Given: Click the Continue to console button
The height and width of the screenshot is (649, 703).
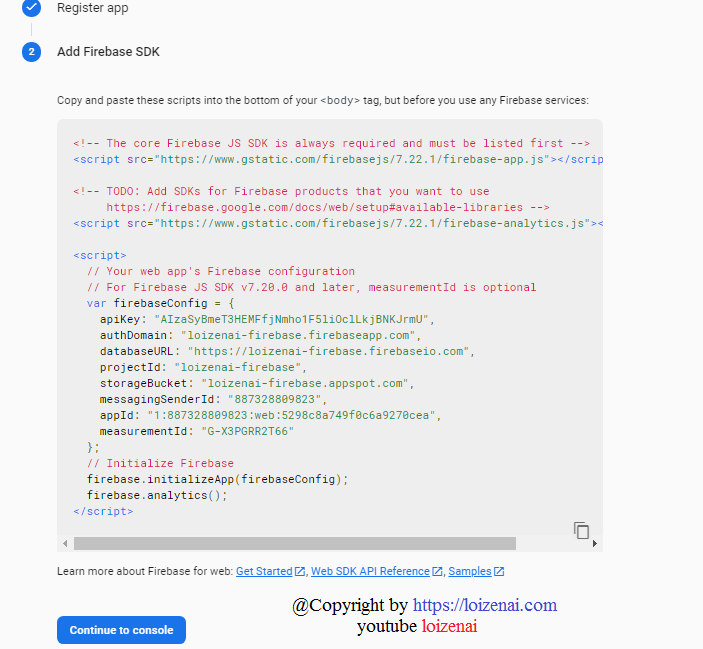Looking at the screenshot, I should pyautogui.click(x=122, y=630).
